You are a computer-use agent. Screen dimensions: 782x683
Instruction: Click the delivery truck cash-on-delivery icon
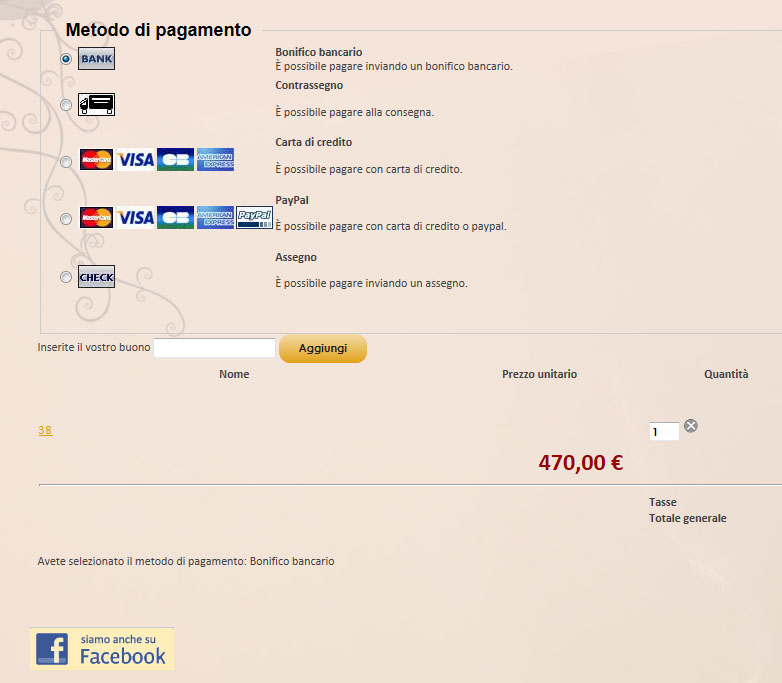96,104
